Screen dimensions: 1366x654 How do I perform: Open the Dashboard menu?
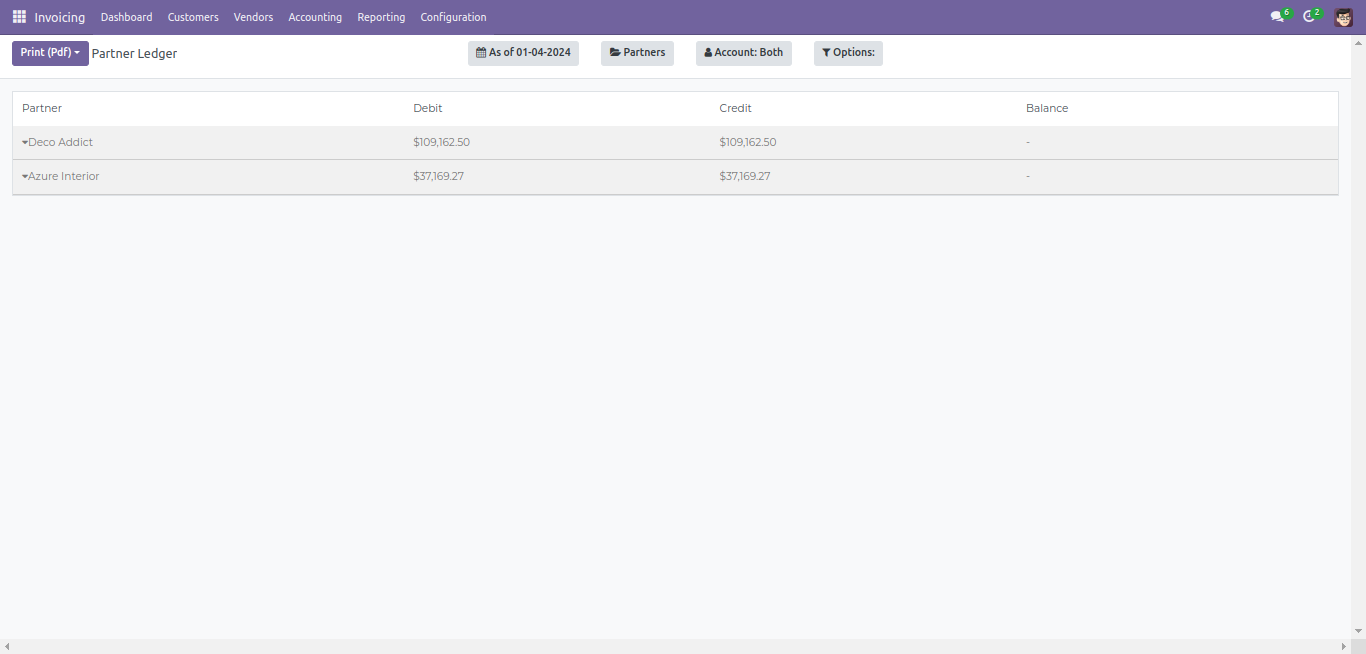click(x=126, y=17)
